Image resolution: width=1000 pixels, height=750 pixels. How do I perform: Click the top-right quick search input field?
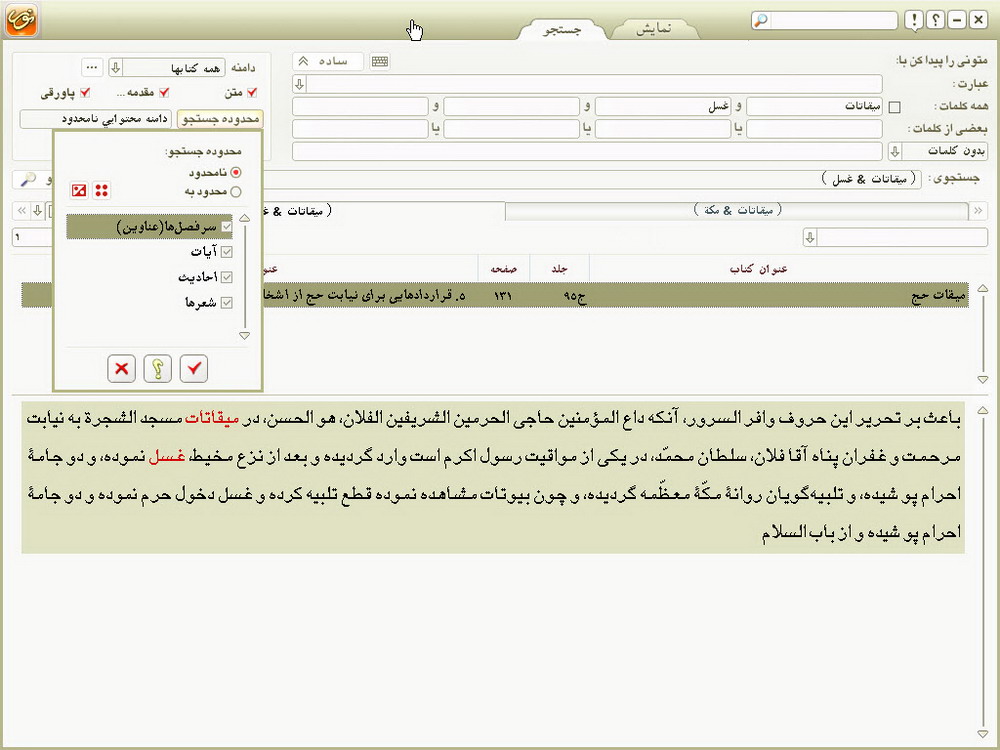coord(833,20)
